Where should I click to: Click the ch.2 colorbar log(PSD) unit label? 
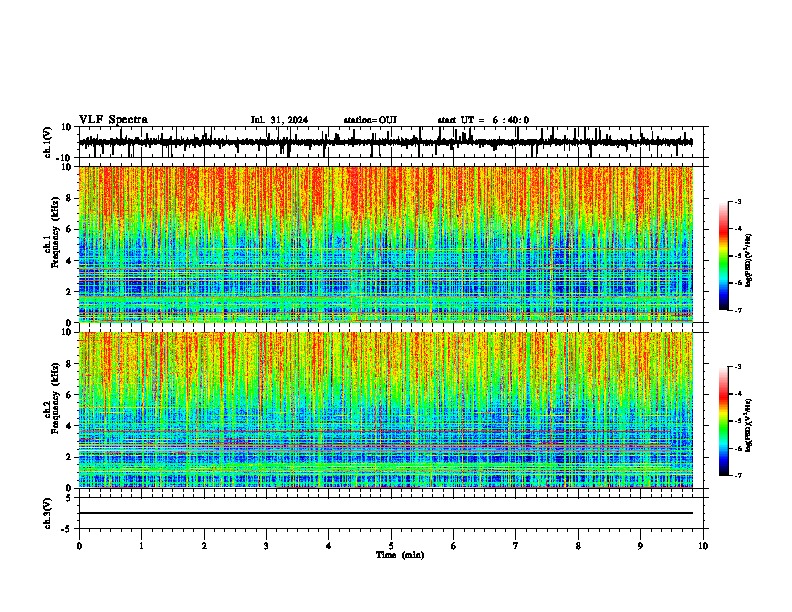[748, 425]
